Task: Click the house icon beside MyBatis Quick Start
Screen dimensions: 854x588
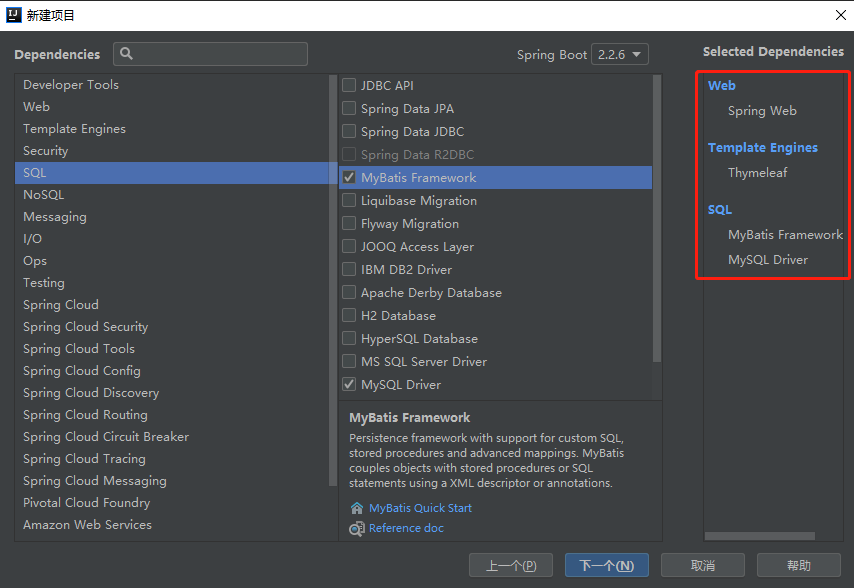Action: pyautogui.click(x=357, y=507)
